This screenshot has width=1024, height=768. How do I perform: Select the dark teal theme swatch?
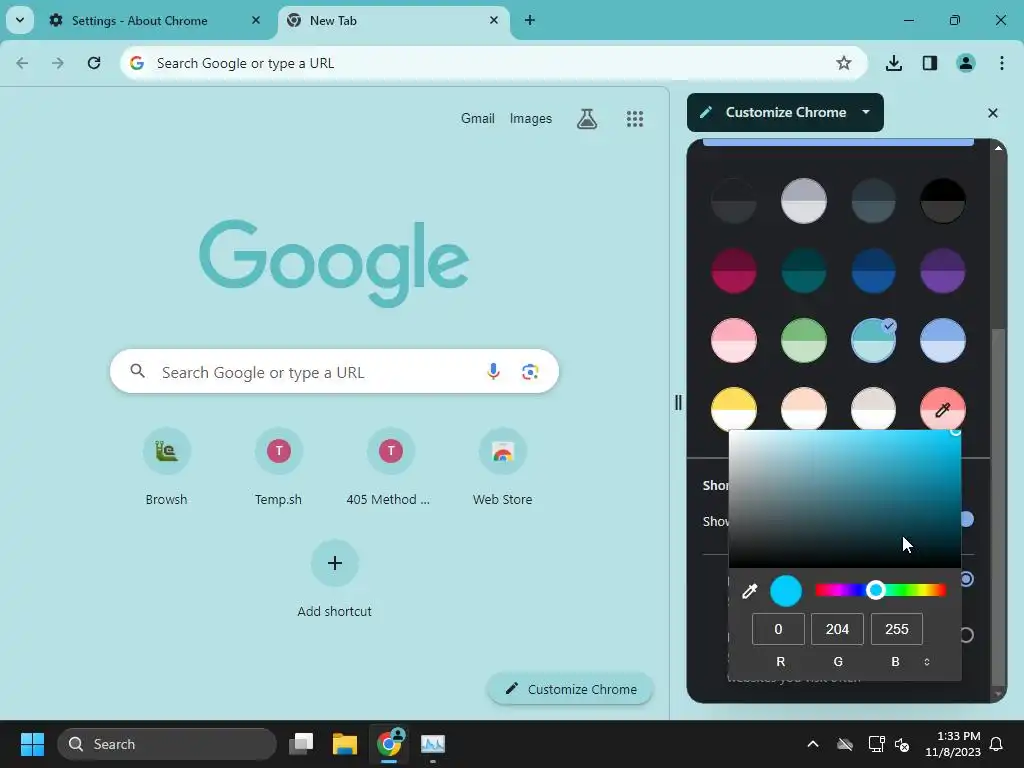click(x=804, y=270)
